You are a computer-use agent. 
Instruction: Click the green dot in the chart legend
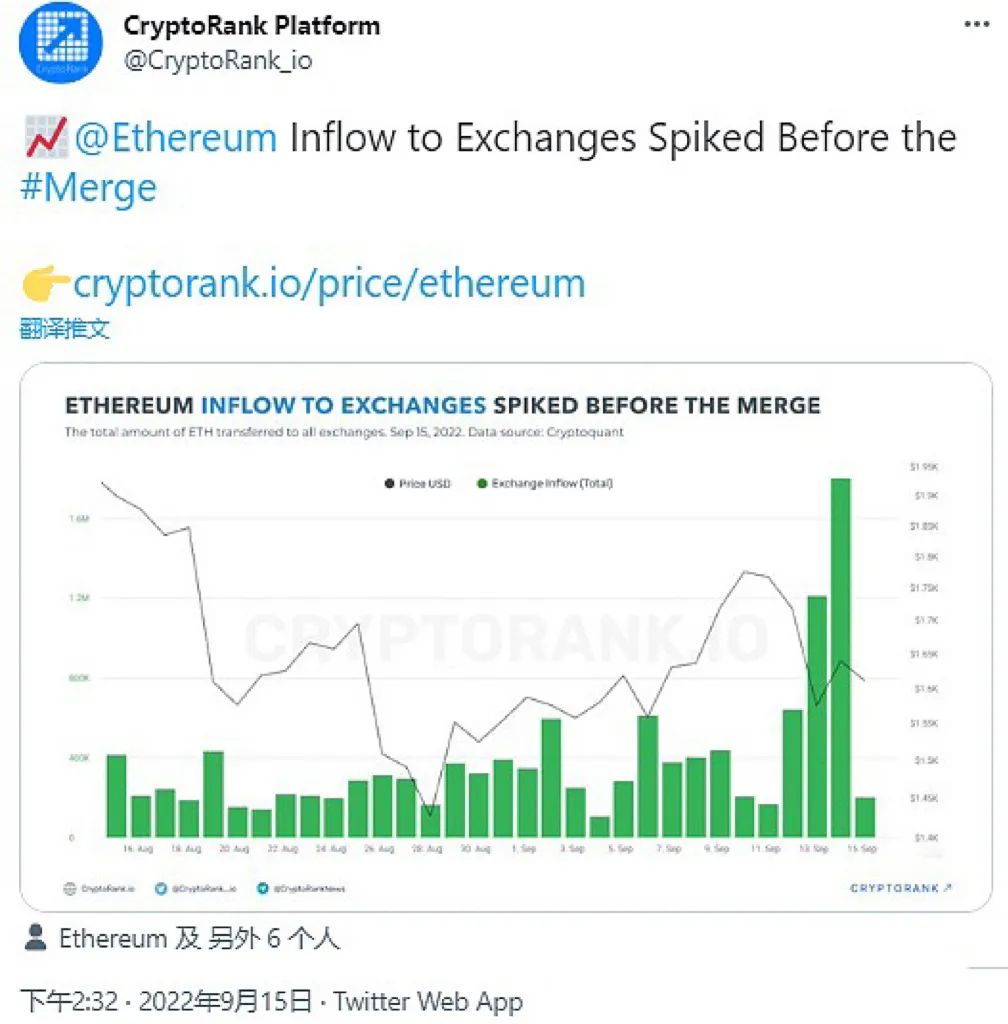coord(481,482)
